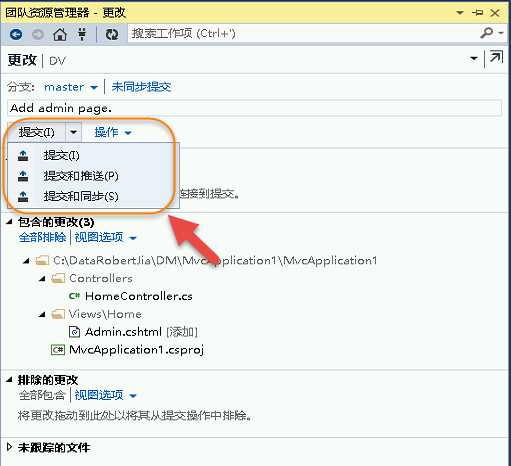Focus the 搜索工作项 search field
The height and width of the screenshot is (466, 511).
coord(303,33)
